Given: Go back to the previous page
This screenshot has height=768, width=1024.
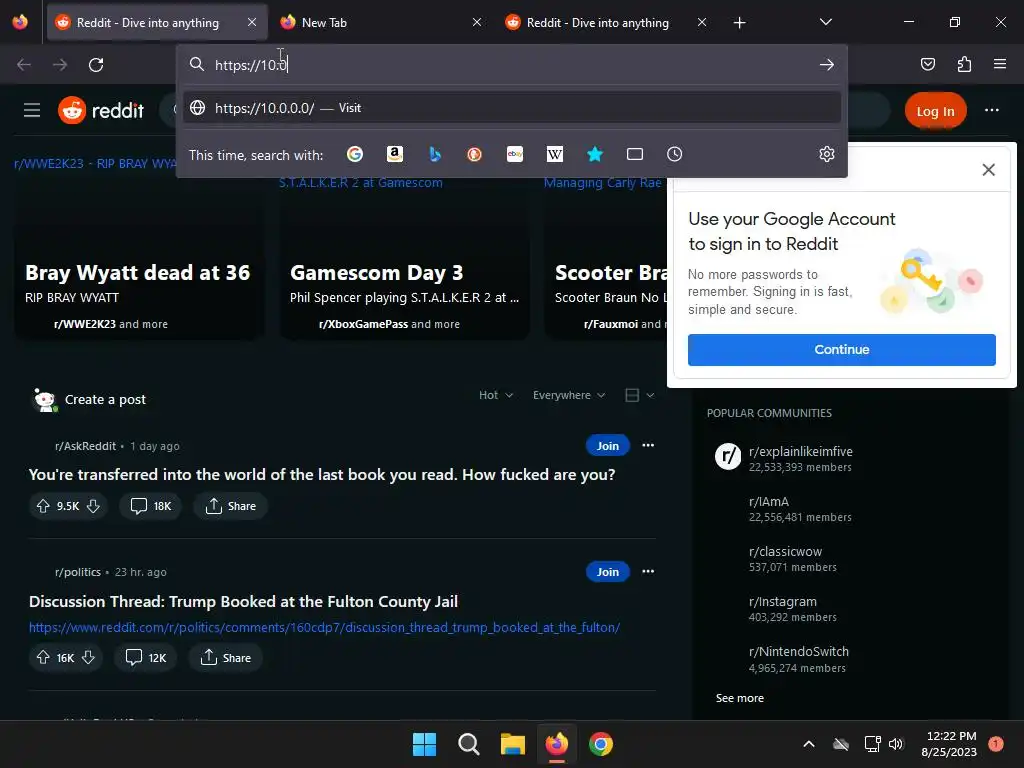Looking at the screenshot, I should [24, 65].
